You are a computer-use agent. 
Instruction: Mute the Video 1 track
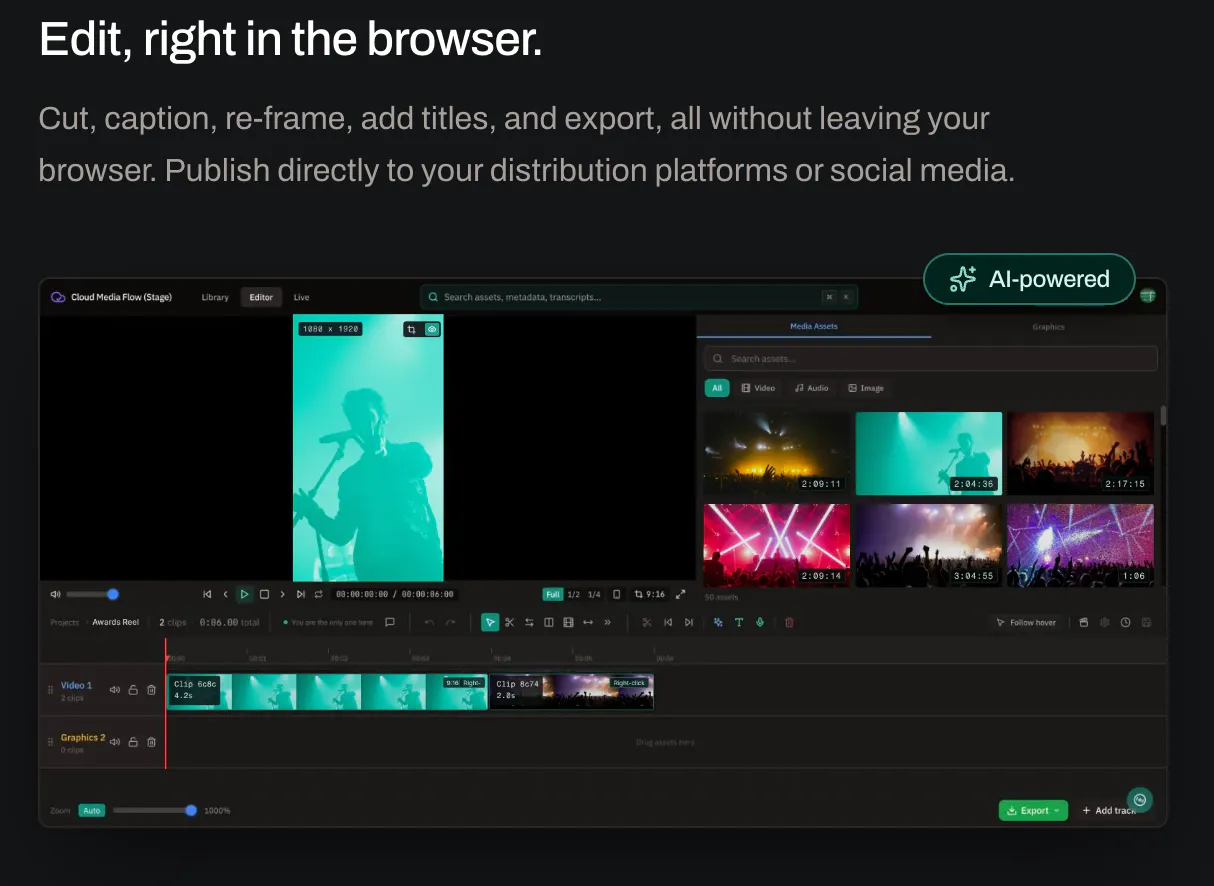115,689
